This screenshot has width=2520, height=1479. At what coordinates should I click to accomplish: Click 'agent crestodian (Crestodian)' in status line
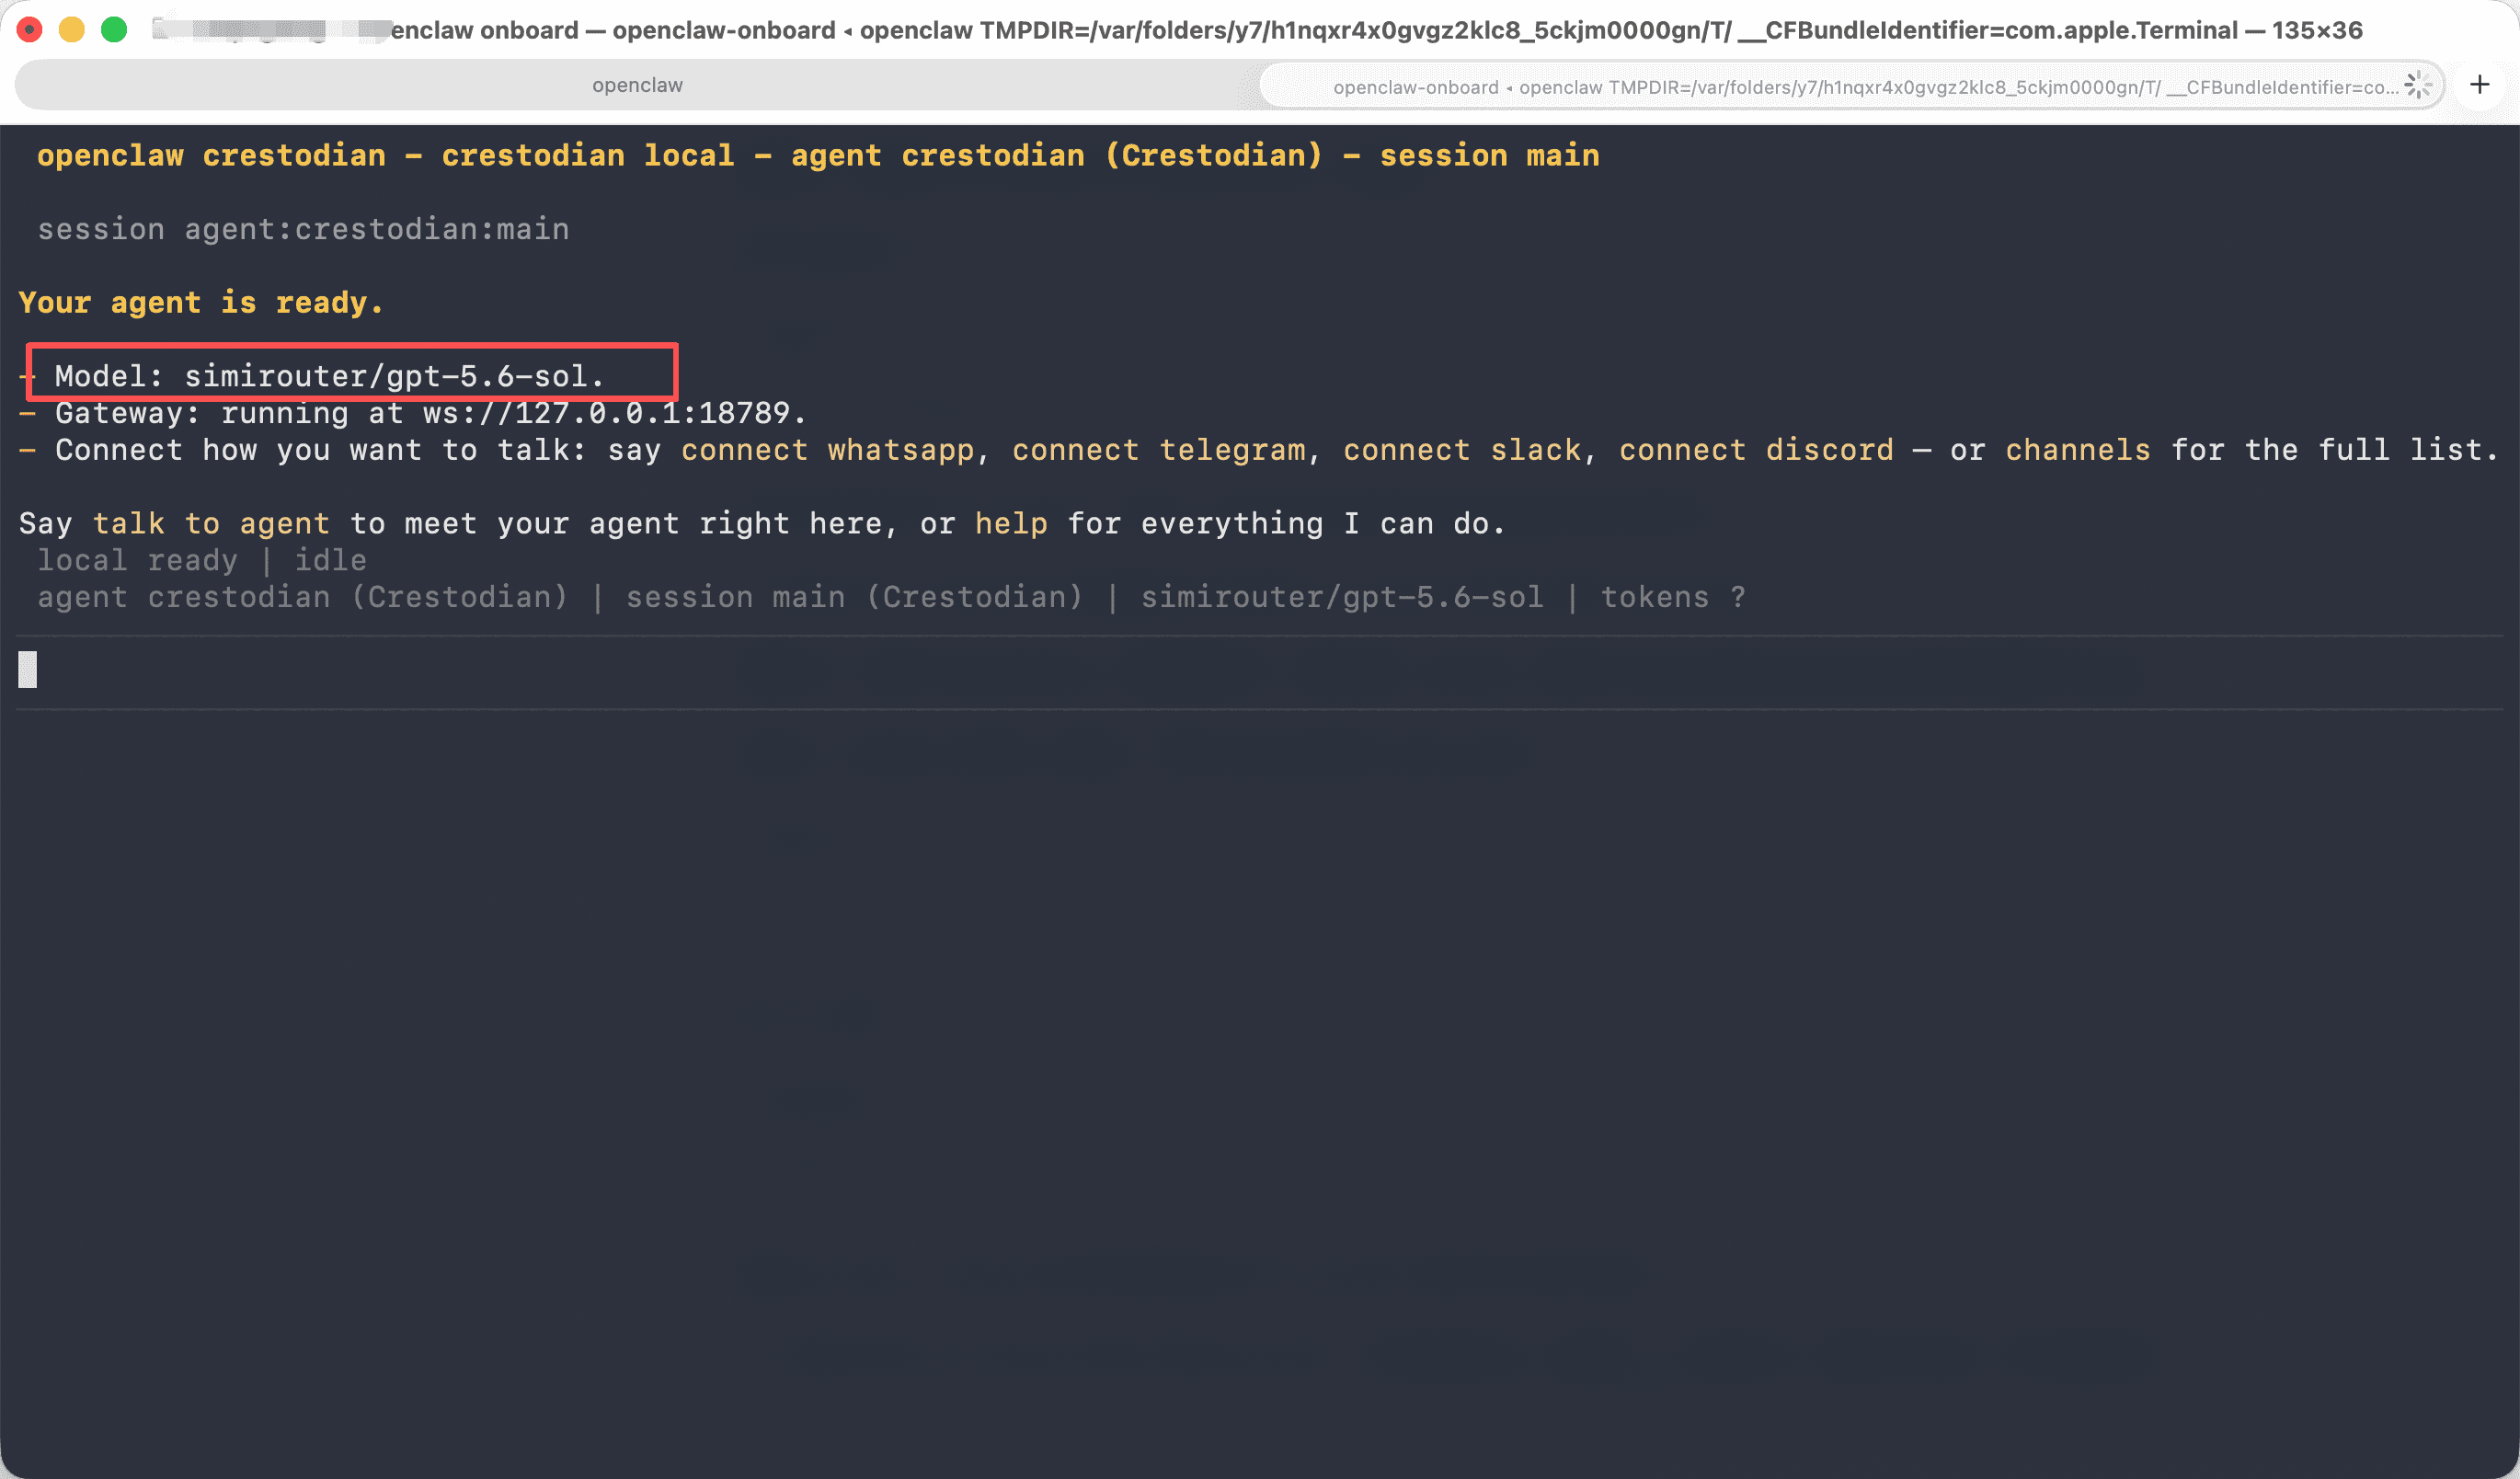point(303,597)
